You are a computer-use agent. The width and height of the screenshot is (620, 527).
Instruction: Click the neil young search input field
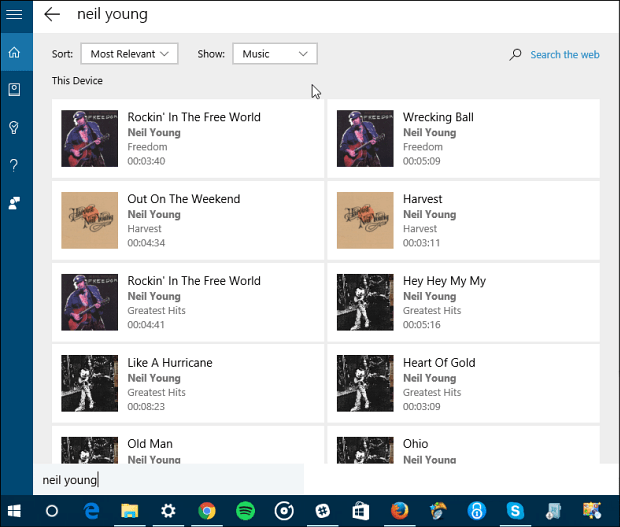coord(168,480)
